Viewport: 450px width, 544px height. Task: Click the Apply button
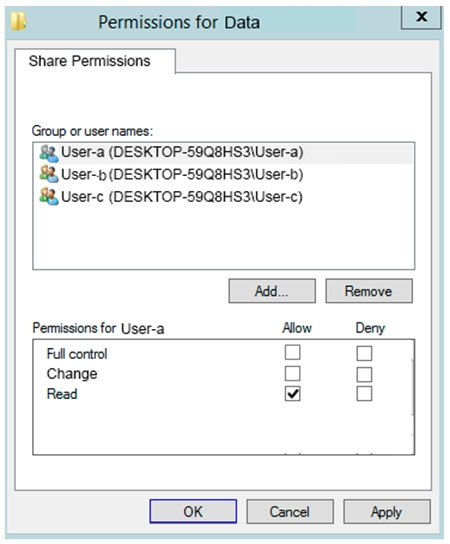387,512
